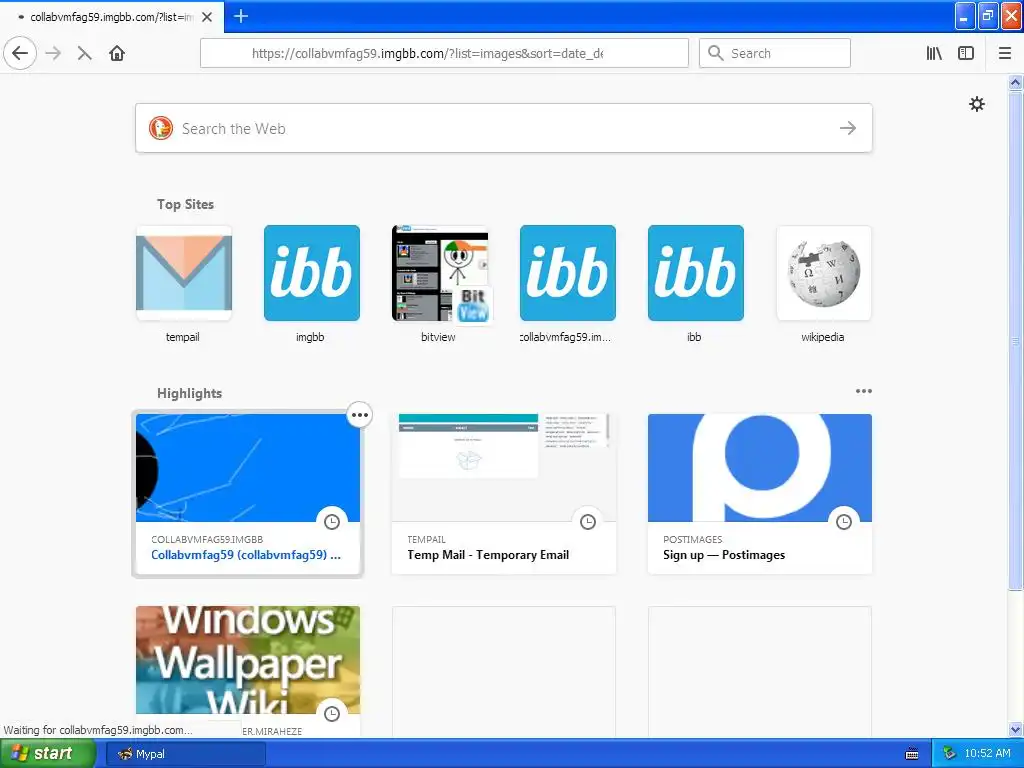Click the 10:52 AM clock
The width and height of the screenshot is (1024, 768).
click(x=987, y=754)
